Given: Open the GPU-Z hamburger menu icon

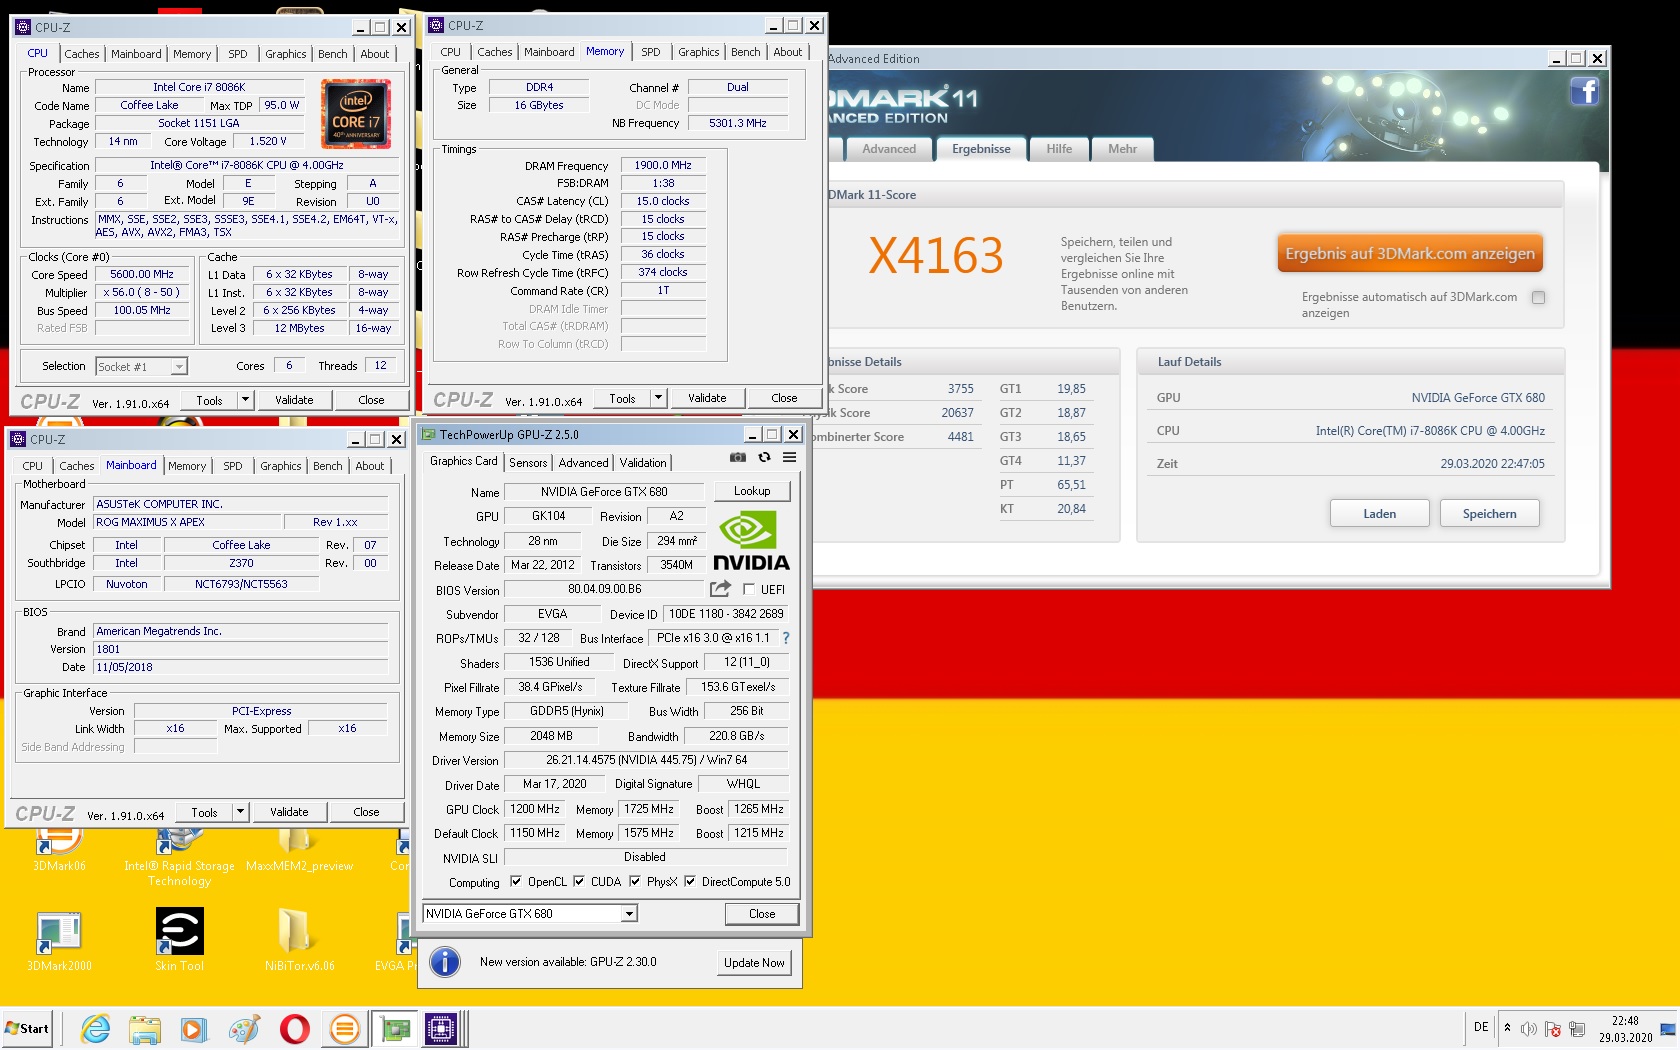Looking at the screenshot, I should click(x=789, y=457).
